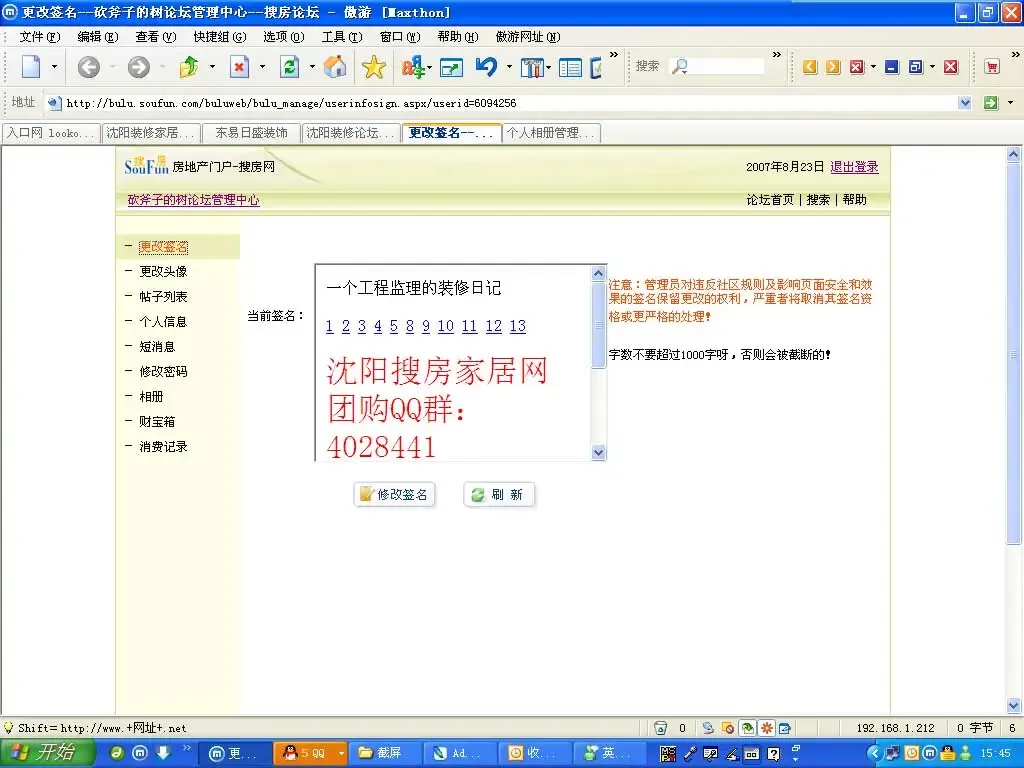This screenshot has height=768, width=1024.
Task: Click the 刷新 button
Action: 499,494
